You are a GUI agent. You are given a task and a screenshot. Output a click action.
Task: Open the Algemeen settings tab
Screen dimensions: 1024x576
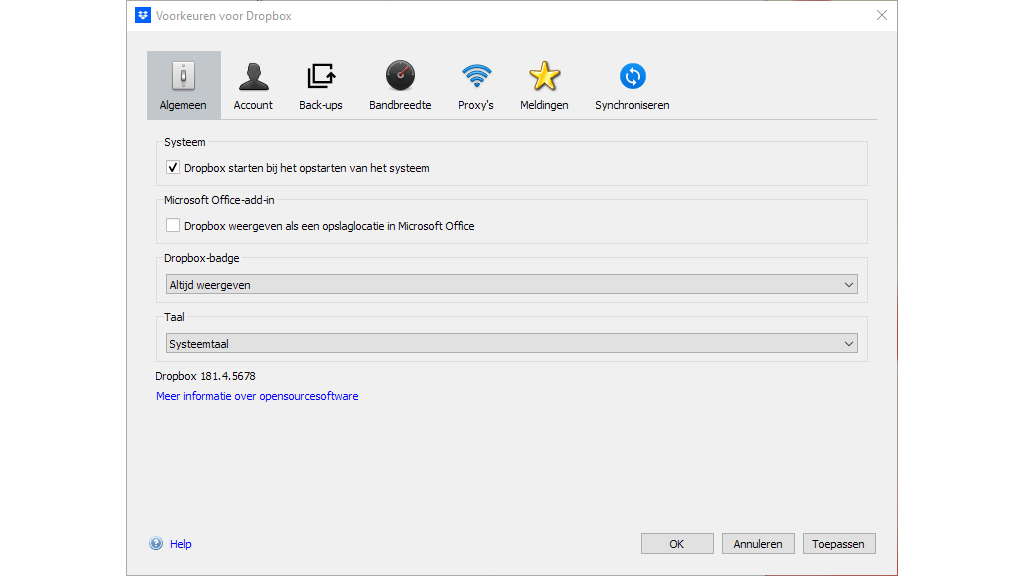184,85
